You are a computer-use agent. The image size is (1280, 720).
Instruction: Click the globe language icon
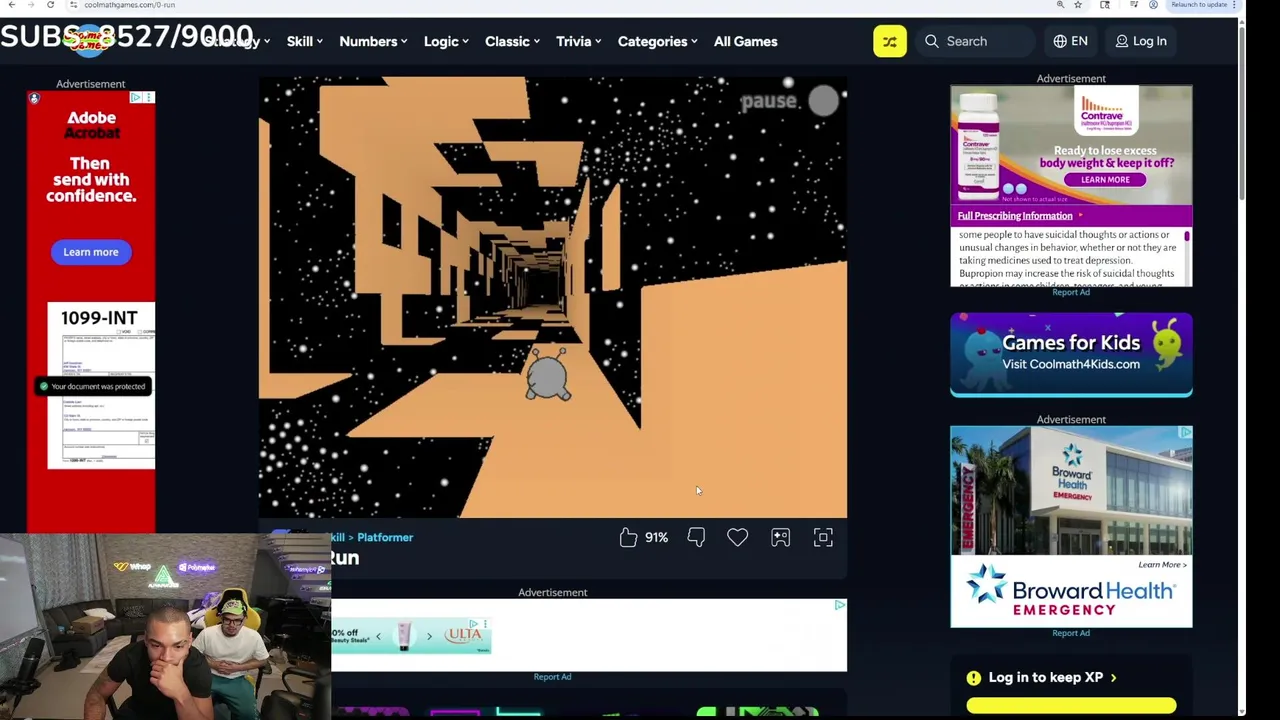1060,41
